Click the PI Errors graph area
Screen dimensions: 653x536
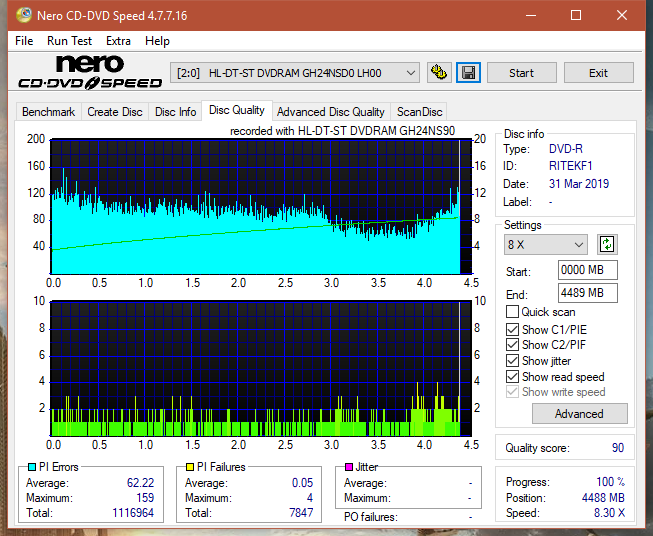[261, 207]
